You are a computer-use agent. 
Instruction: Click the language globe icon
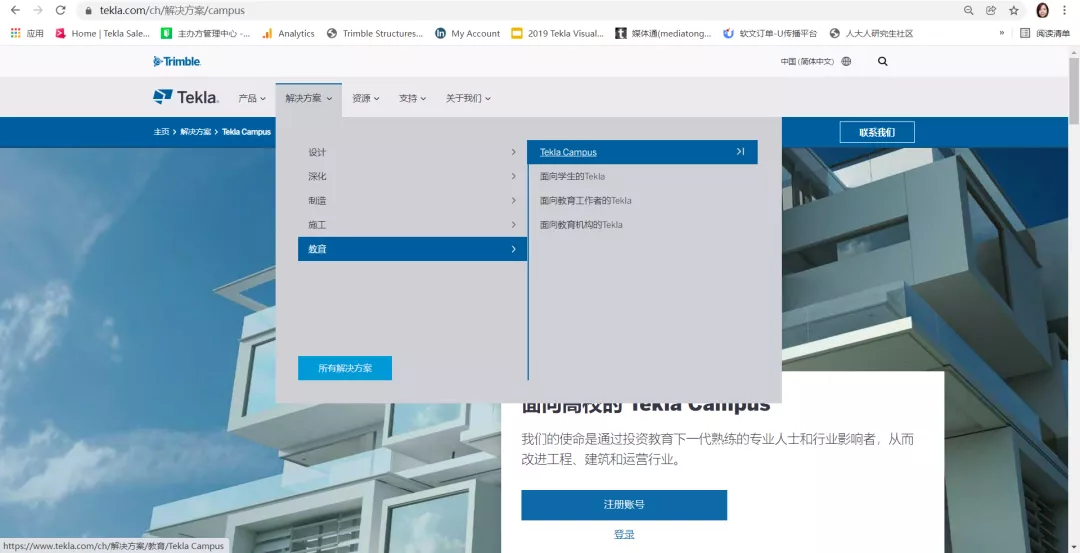click(x=847, y=61)
